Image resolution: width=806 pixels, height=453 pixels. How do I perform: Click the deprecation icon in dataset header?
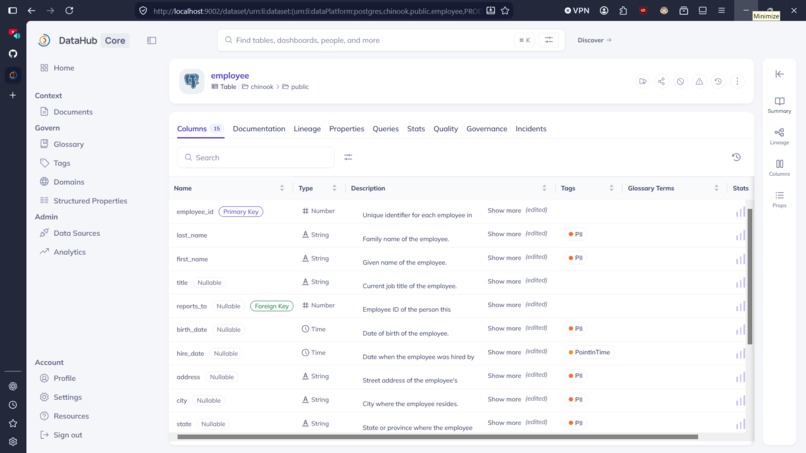tap(680, 81)
